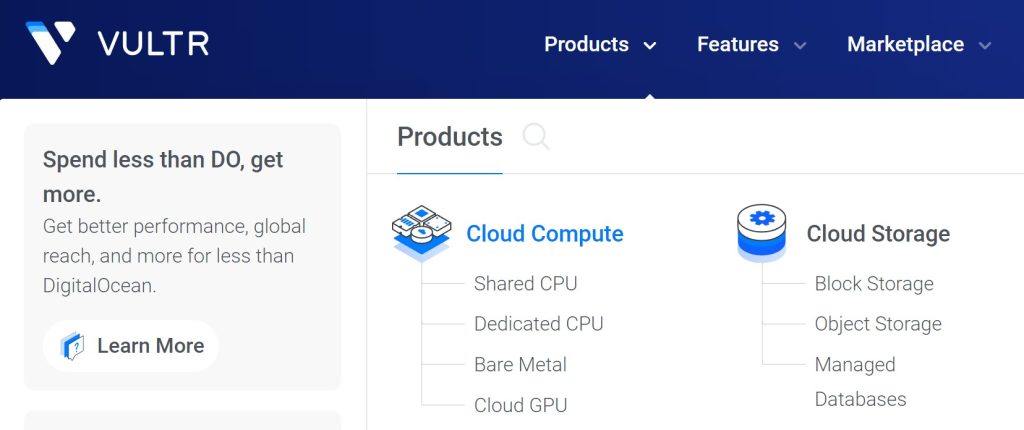Expand the Products chevron arrow

[x=650, y=46]
